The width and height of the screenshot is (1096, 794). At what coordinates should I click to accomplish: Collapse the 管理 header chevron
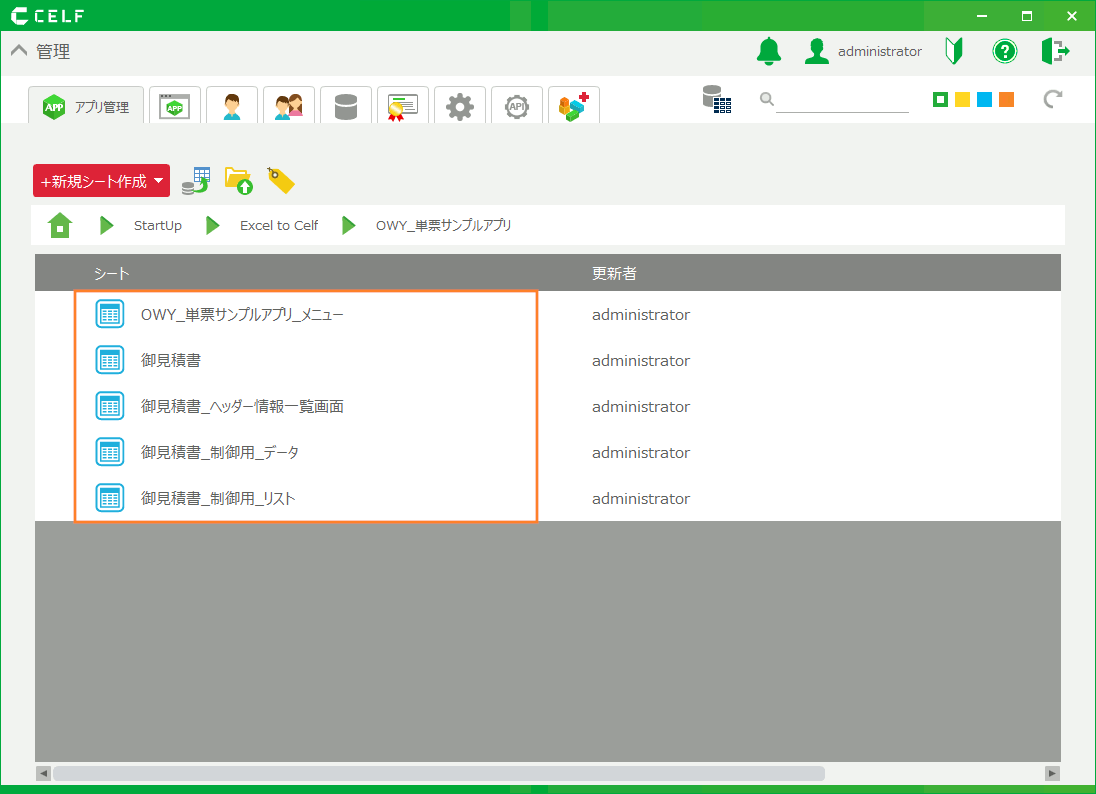tap(19, 52)
